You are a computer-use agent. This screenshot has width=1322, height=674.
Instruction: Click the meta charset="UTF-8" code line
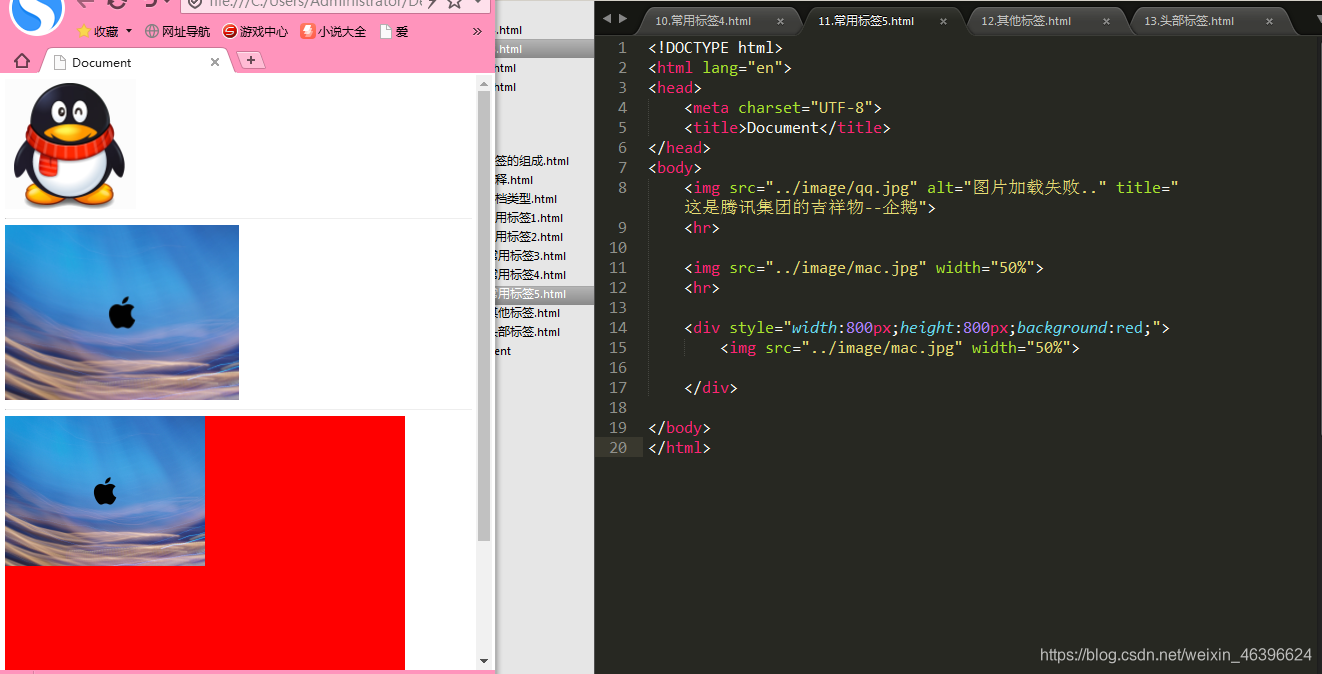pyautogui.click(x=783, y=107)
